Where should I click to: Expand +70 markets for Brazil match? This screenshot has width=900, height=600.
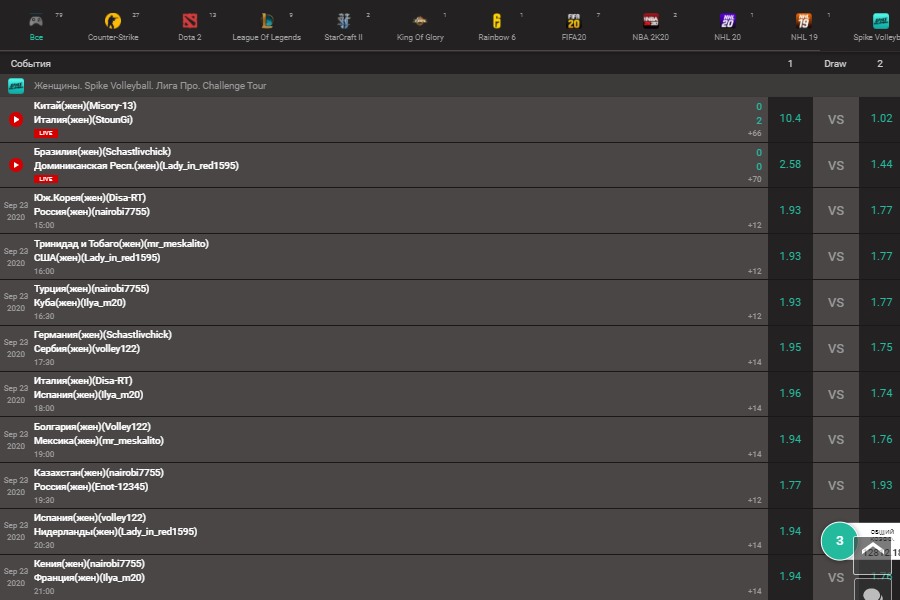pos(754,179)
